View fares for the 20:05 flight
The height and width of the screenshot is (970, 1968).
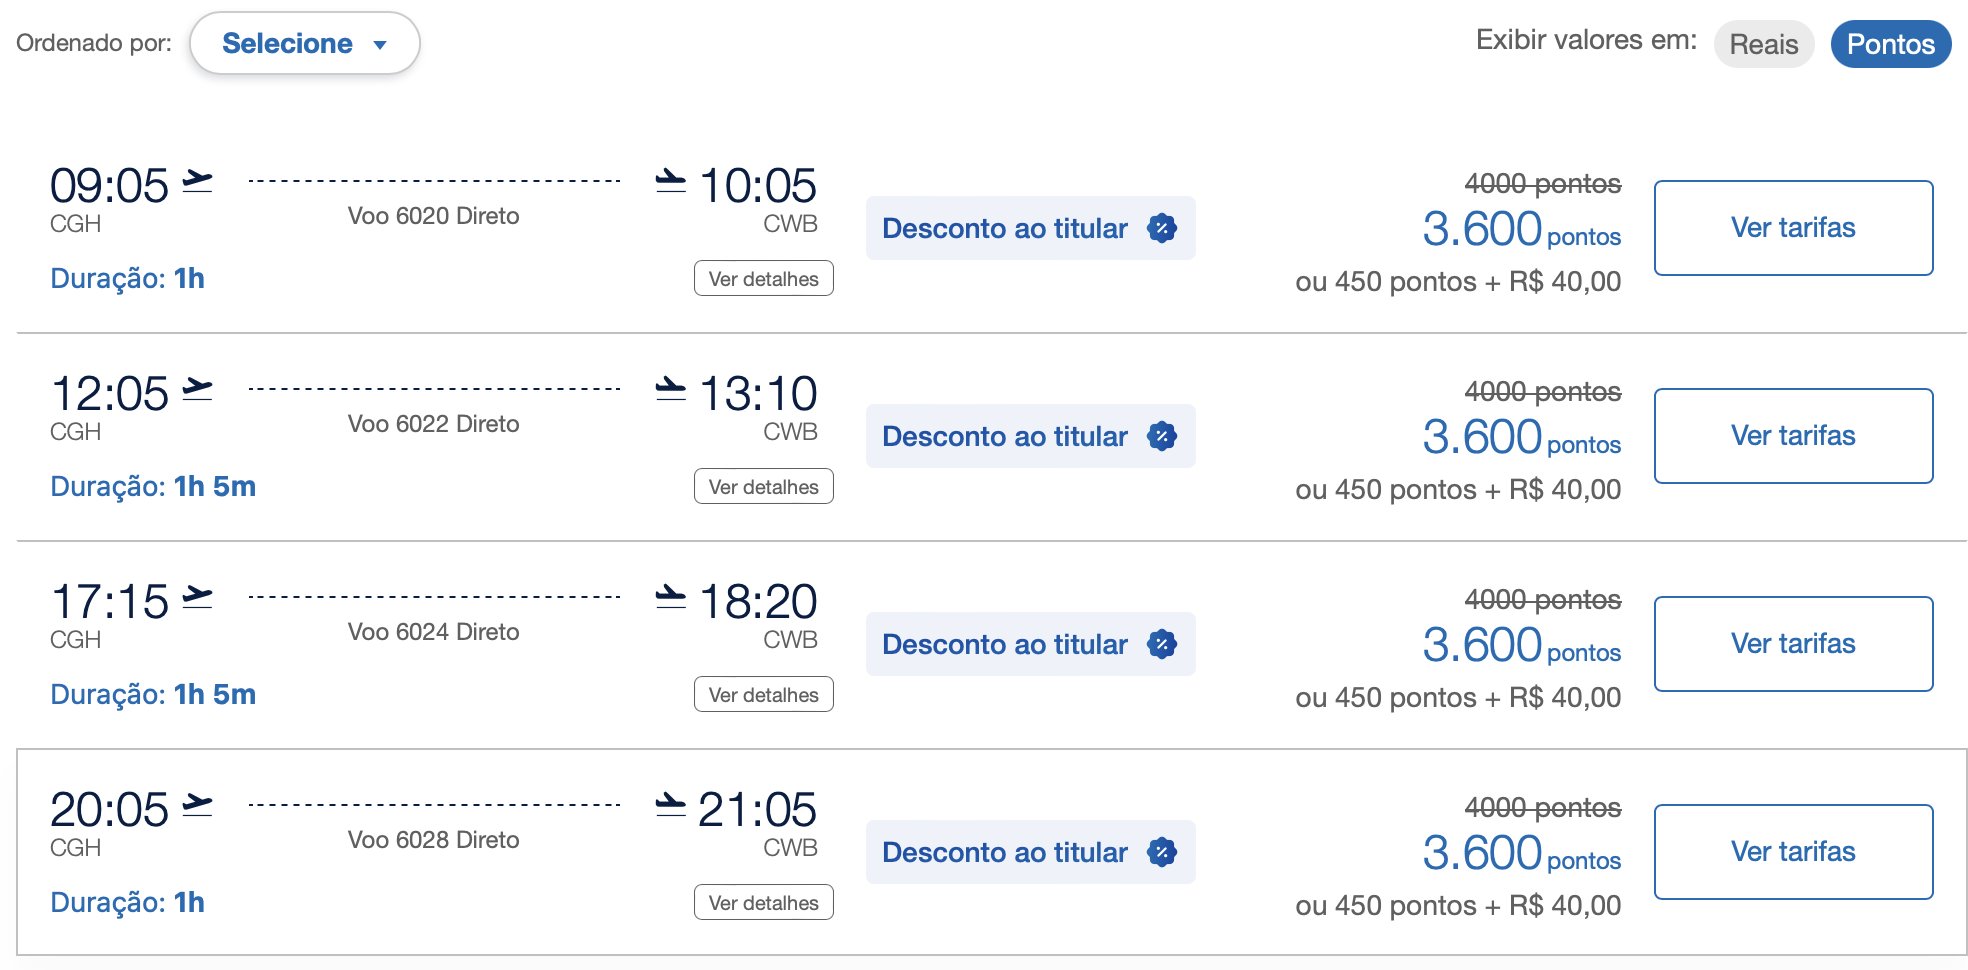(1794, 852)
